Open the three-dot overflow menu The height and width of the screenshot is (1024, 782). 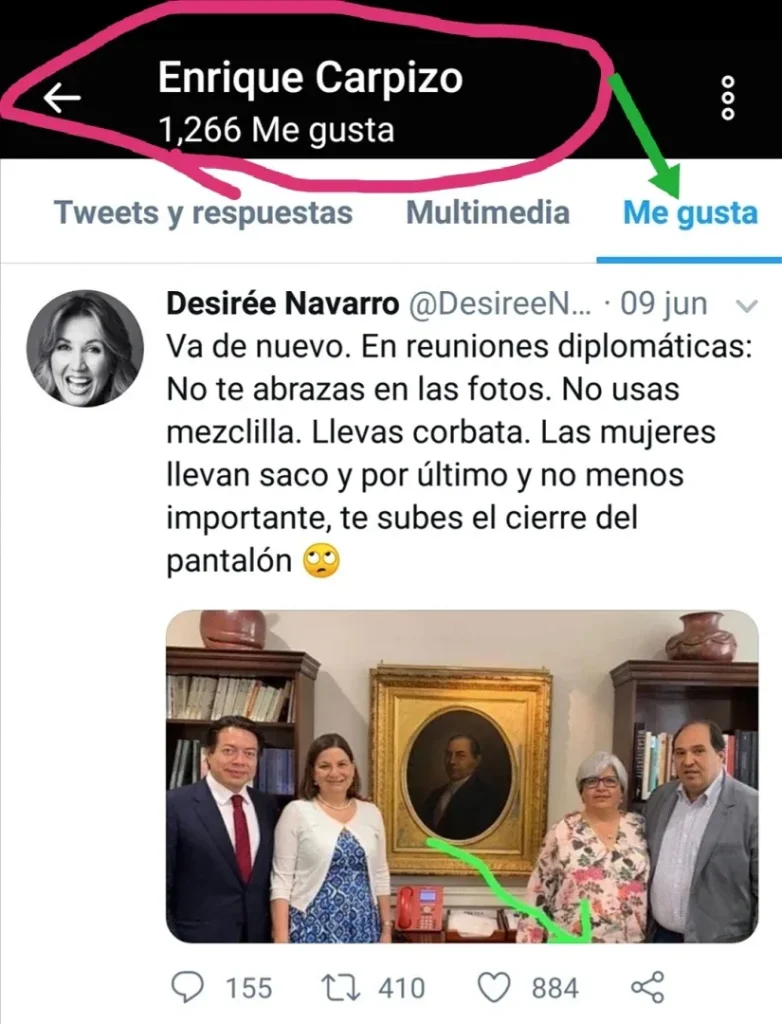click(x=728, y=98)
